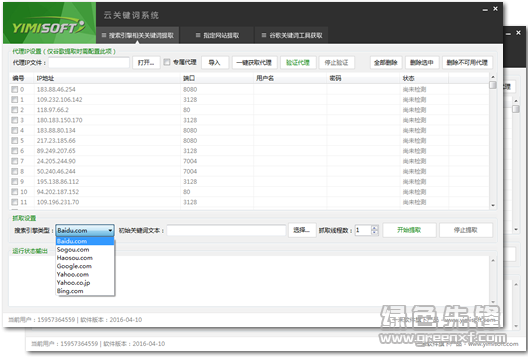Select checkbox for row 217.23.185.66
Screen dimensions: 528x363
pos(14,140)
